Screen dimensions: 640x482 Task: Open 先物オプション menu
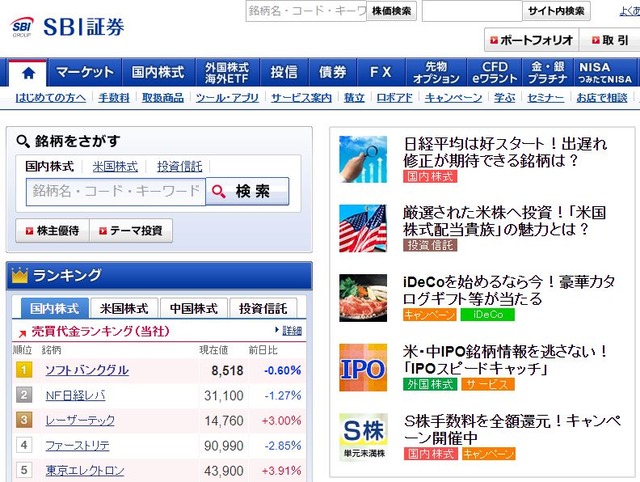[436, 72]
